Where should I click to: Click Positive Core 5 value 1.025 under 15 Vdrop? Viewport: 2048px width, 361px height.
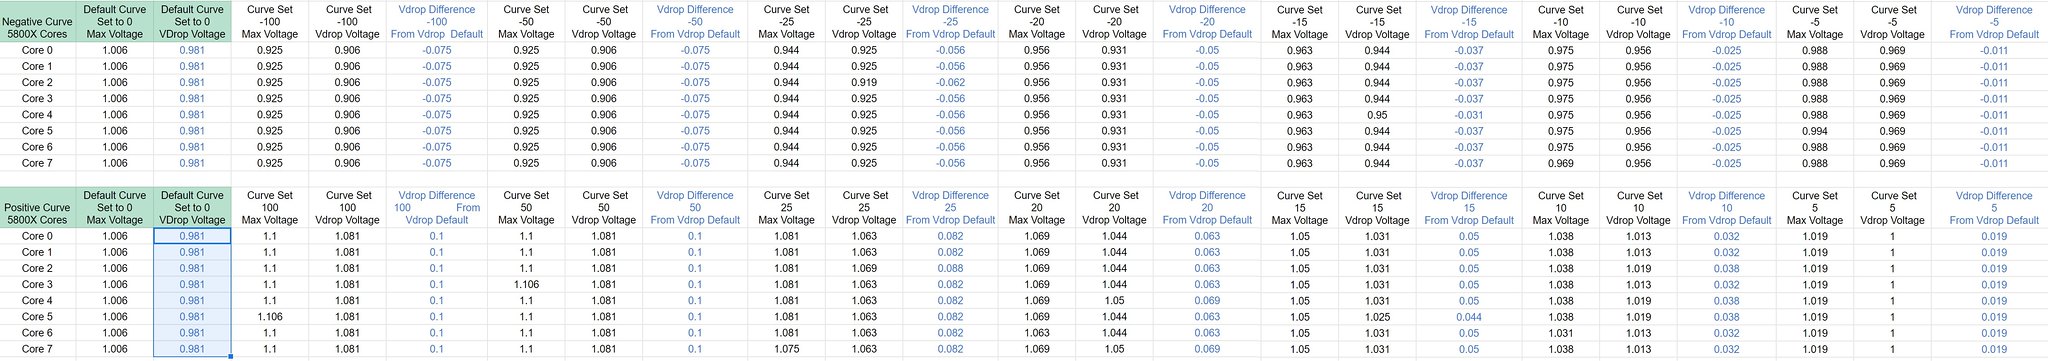(1377, 317)
